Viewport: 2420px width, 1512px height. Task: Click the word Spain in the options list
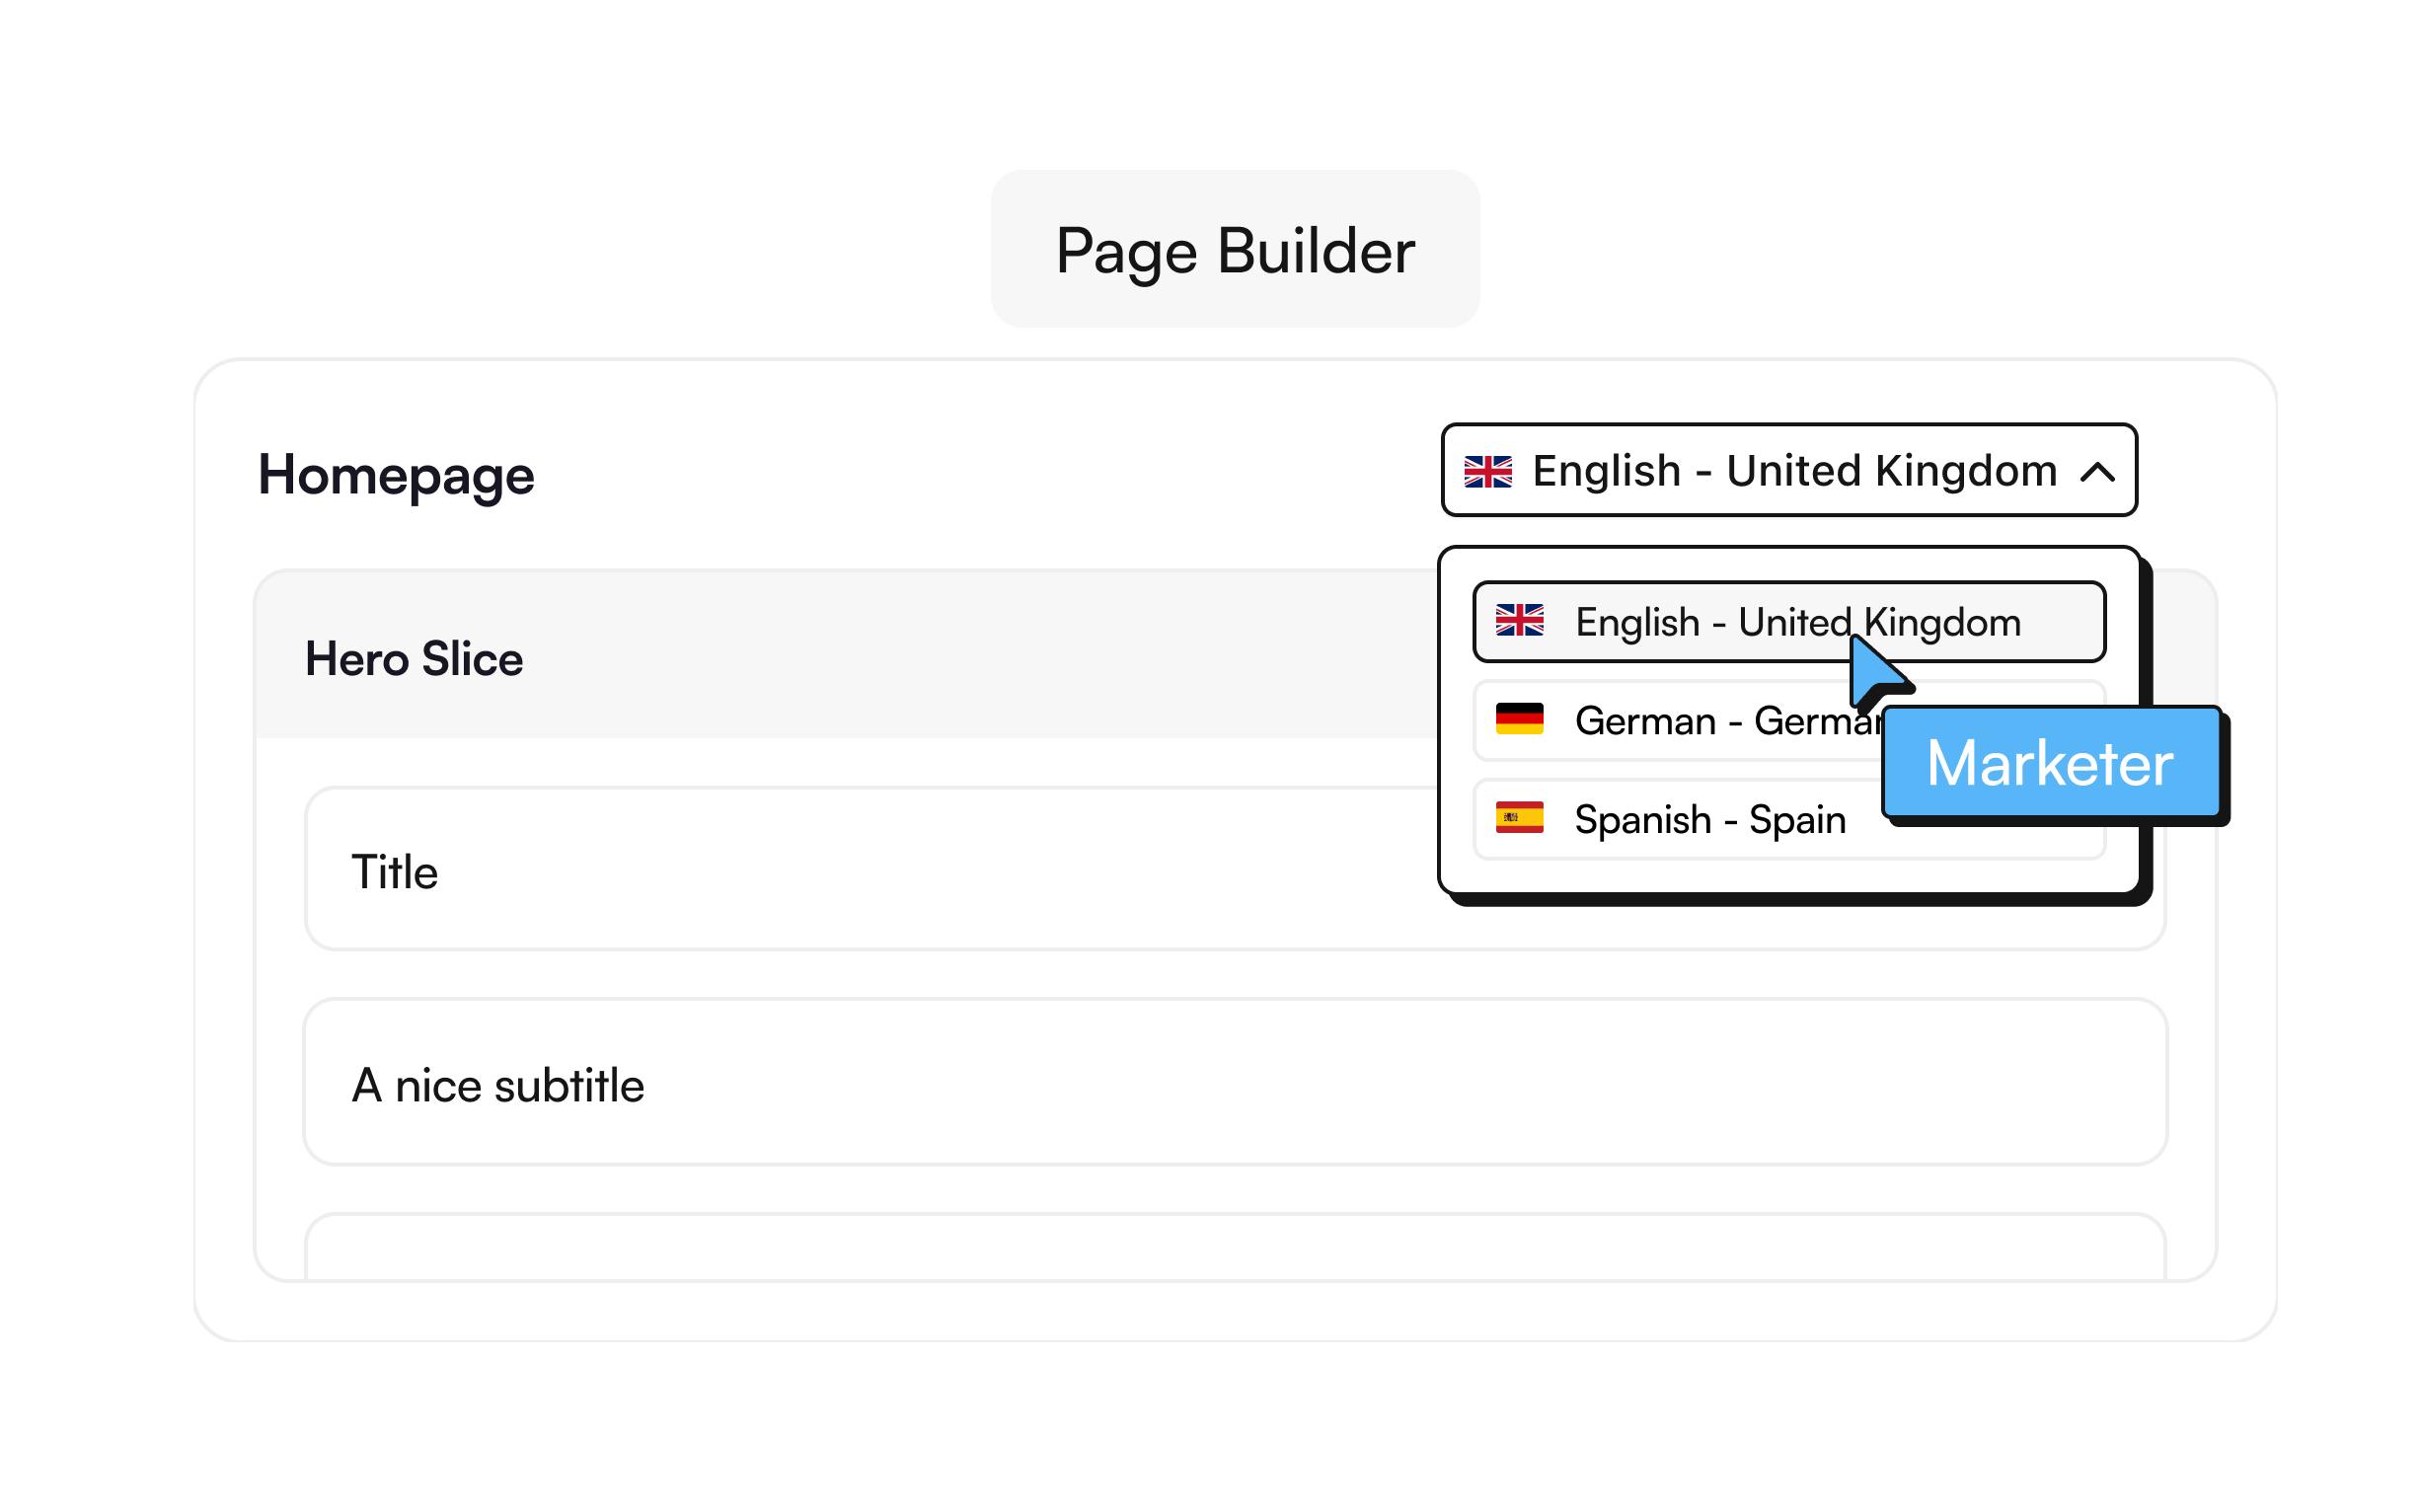point(1797,820)
